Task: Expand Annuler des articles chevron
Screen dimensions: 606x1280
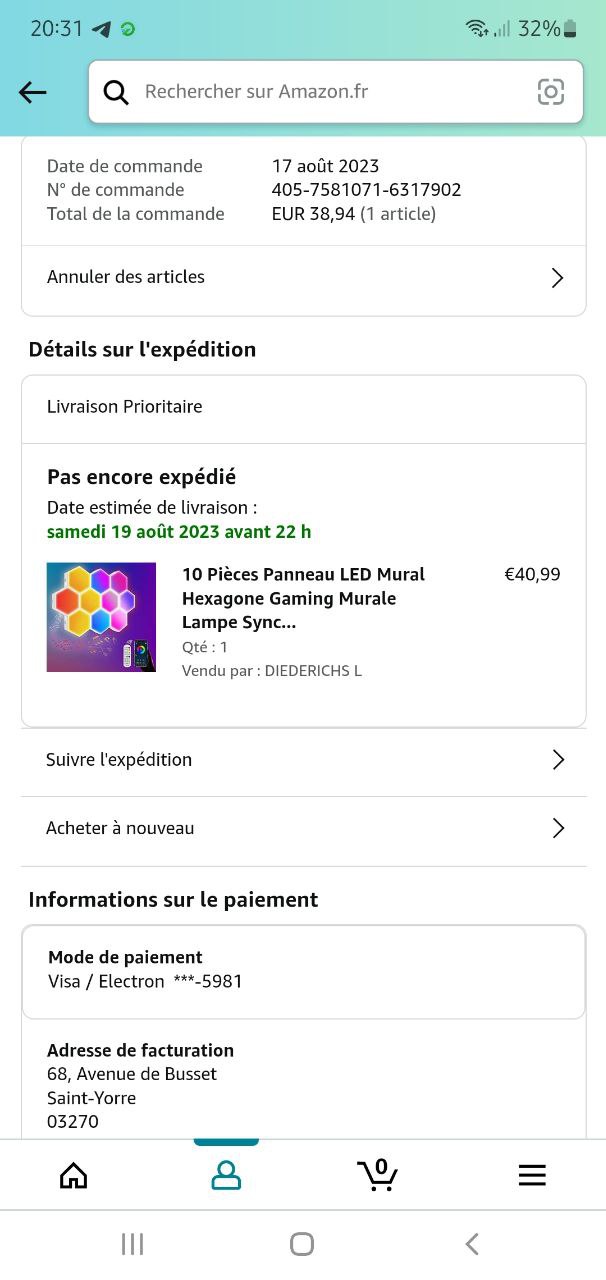Action: click(558, 278)
